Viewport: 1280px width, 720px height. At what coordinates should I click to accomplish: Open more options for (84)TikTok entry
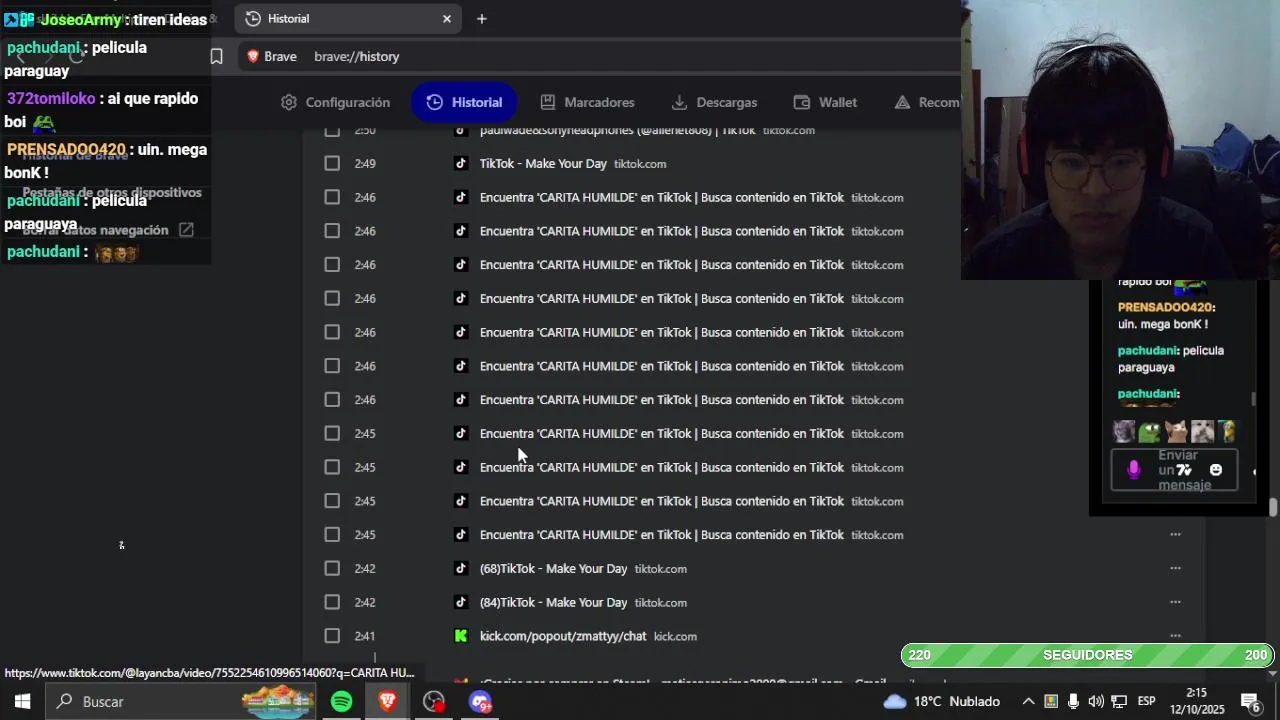1175,603
